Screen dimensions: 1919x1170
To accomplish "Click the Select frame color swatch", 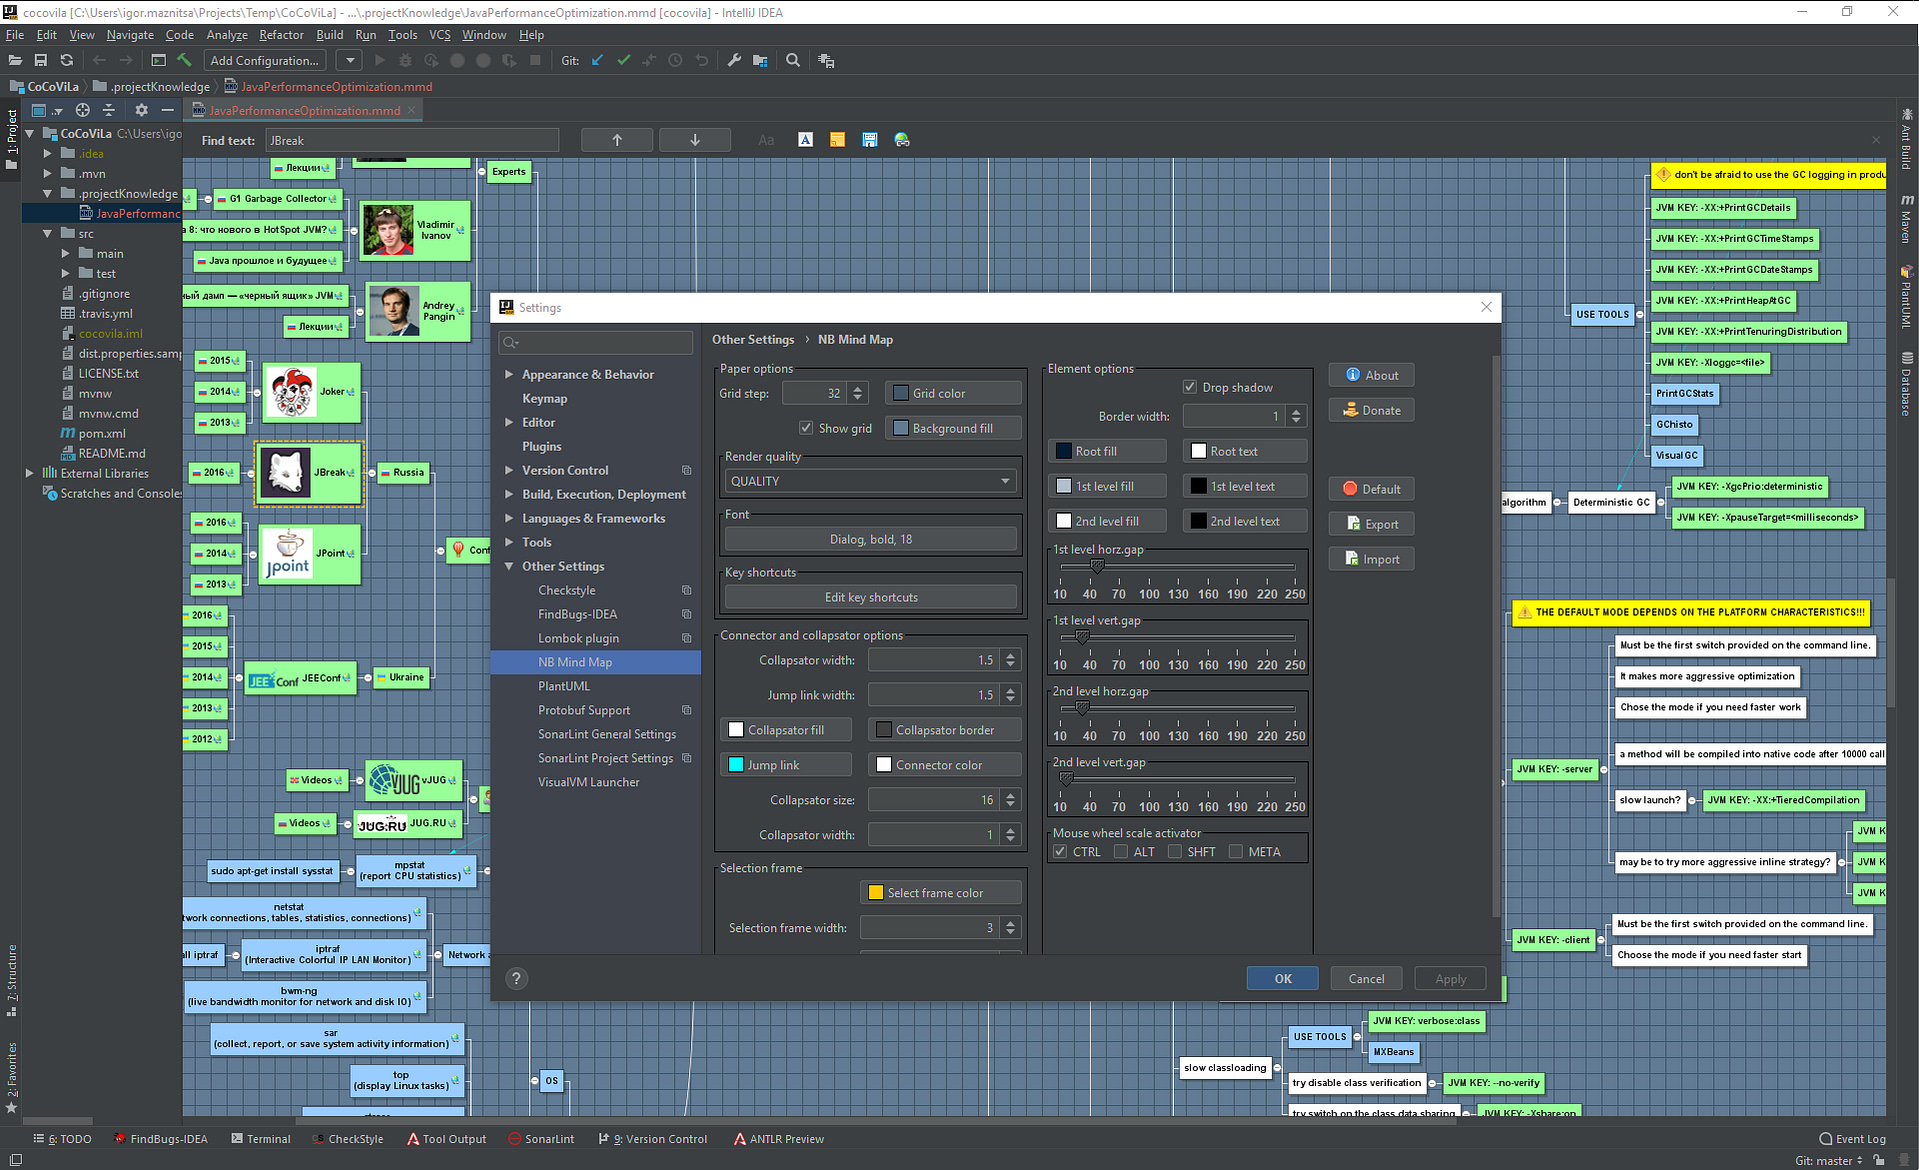I will coord(940,893).
